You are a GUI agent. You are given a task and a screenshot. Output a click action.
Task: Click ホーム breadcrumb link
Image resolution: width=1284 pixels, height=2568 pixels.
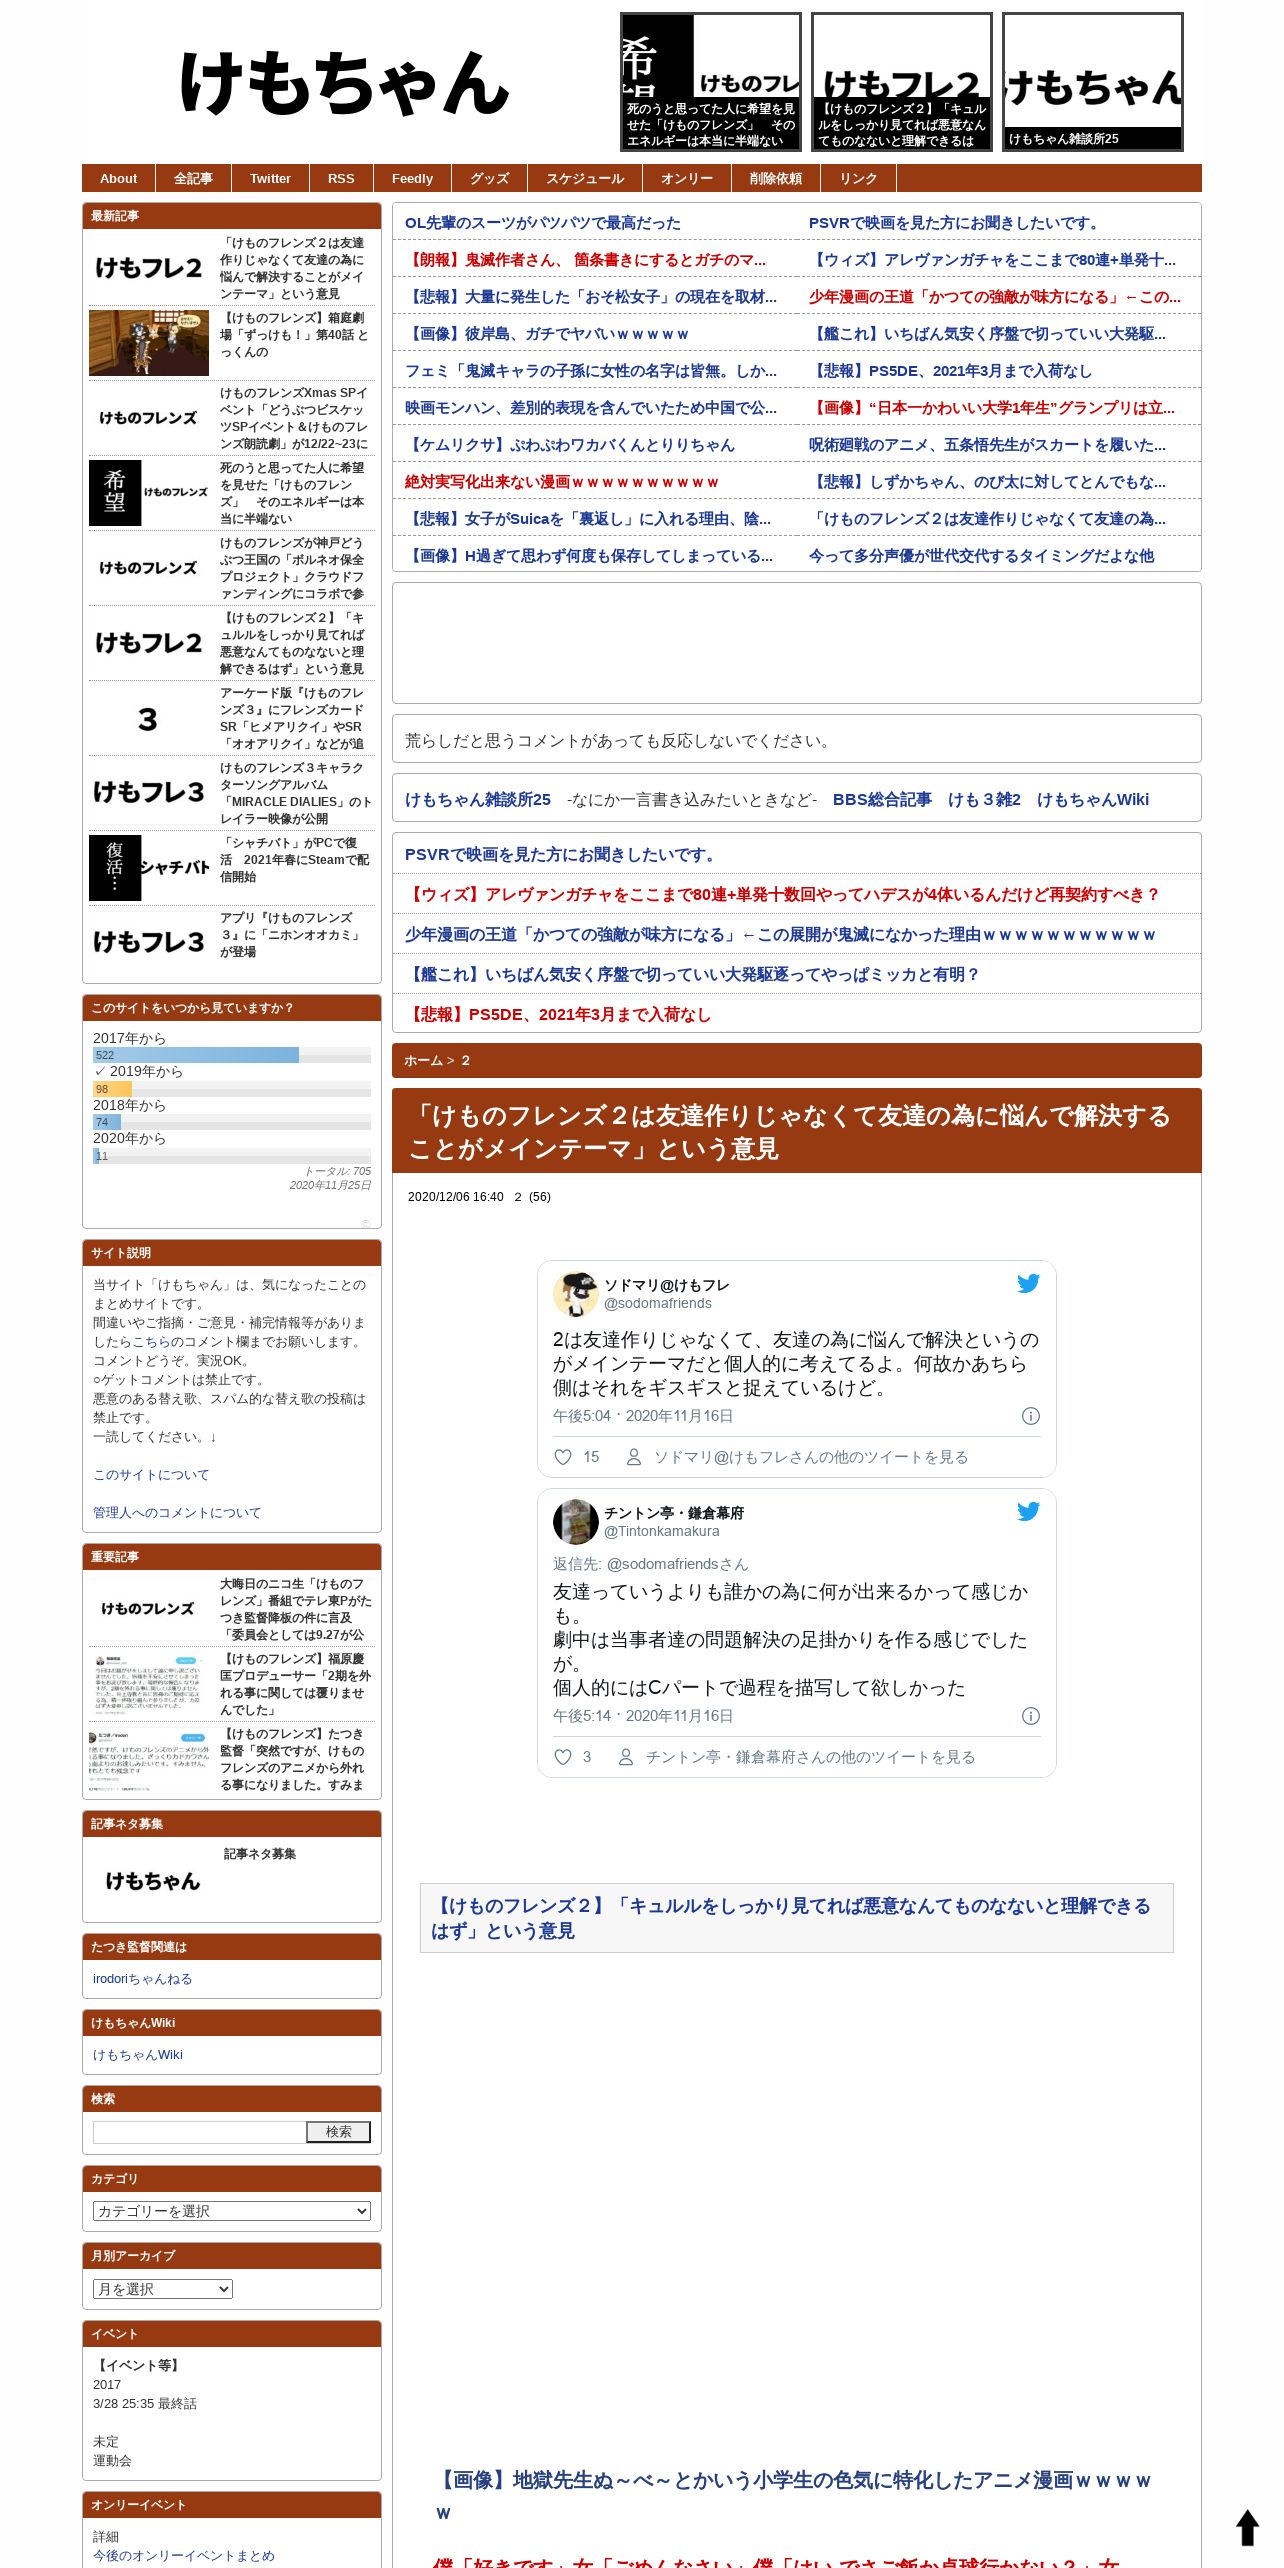coord(423,1060)
